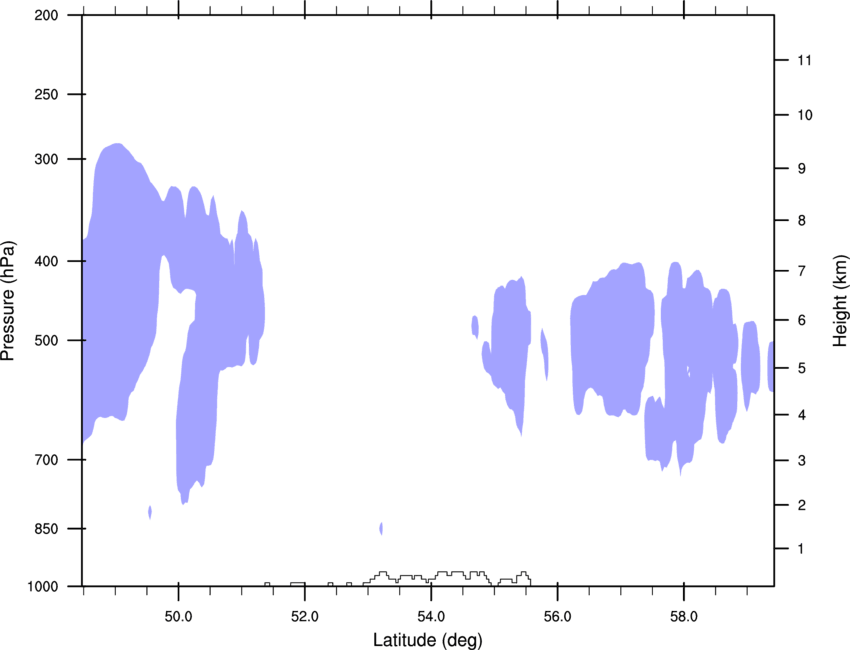Select the 200 pressure tick label
The height and width of the screenshot is (650, 850).
tap(46, 15)
